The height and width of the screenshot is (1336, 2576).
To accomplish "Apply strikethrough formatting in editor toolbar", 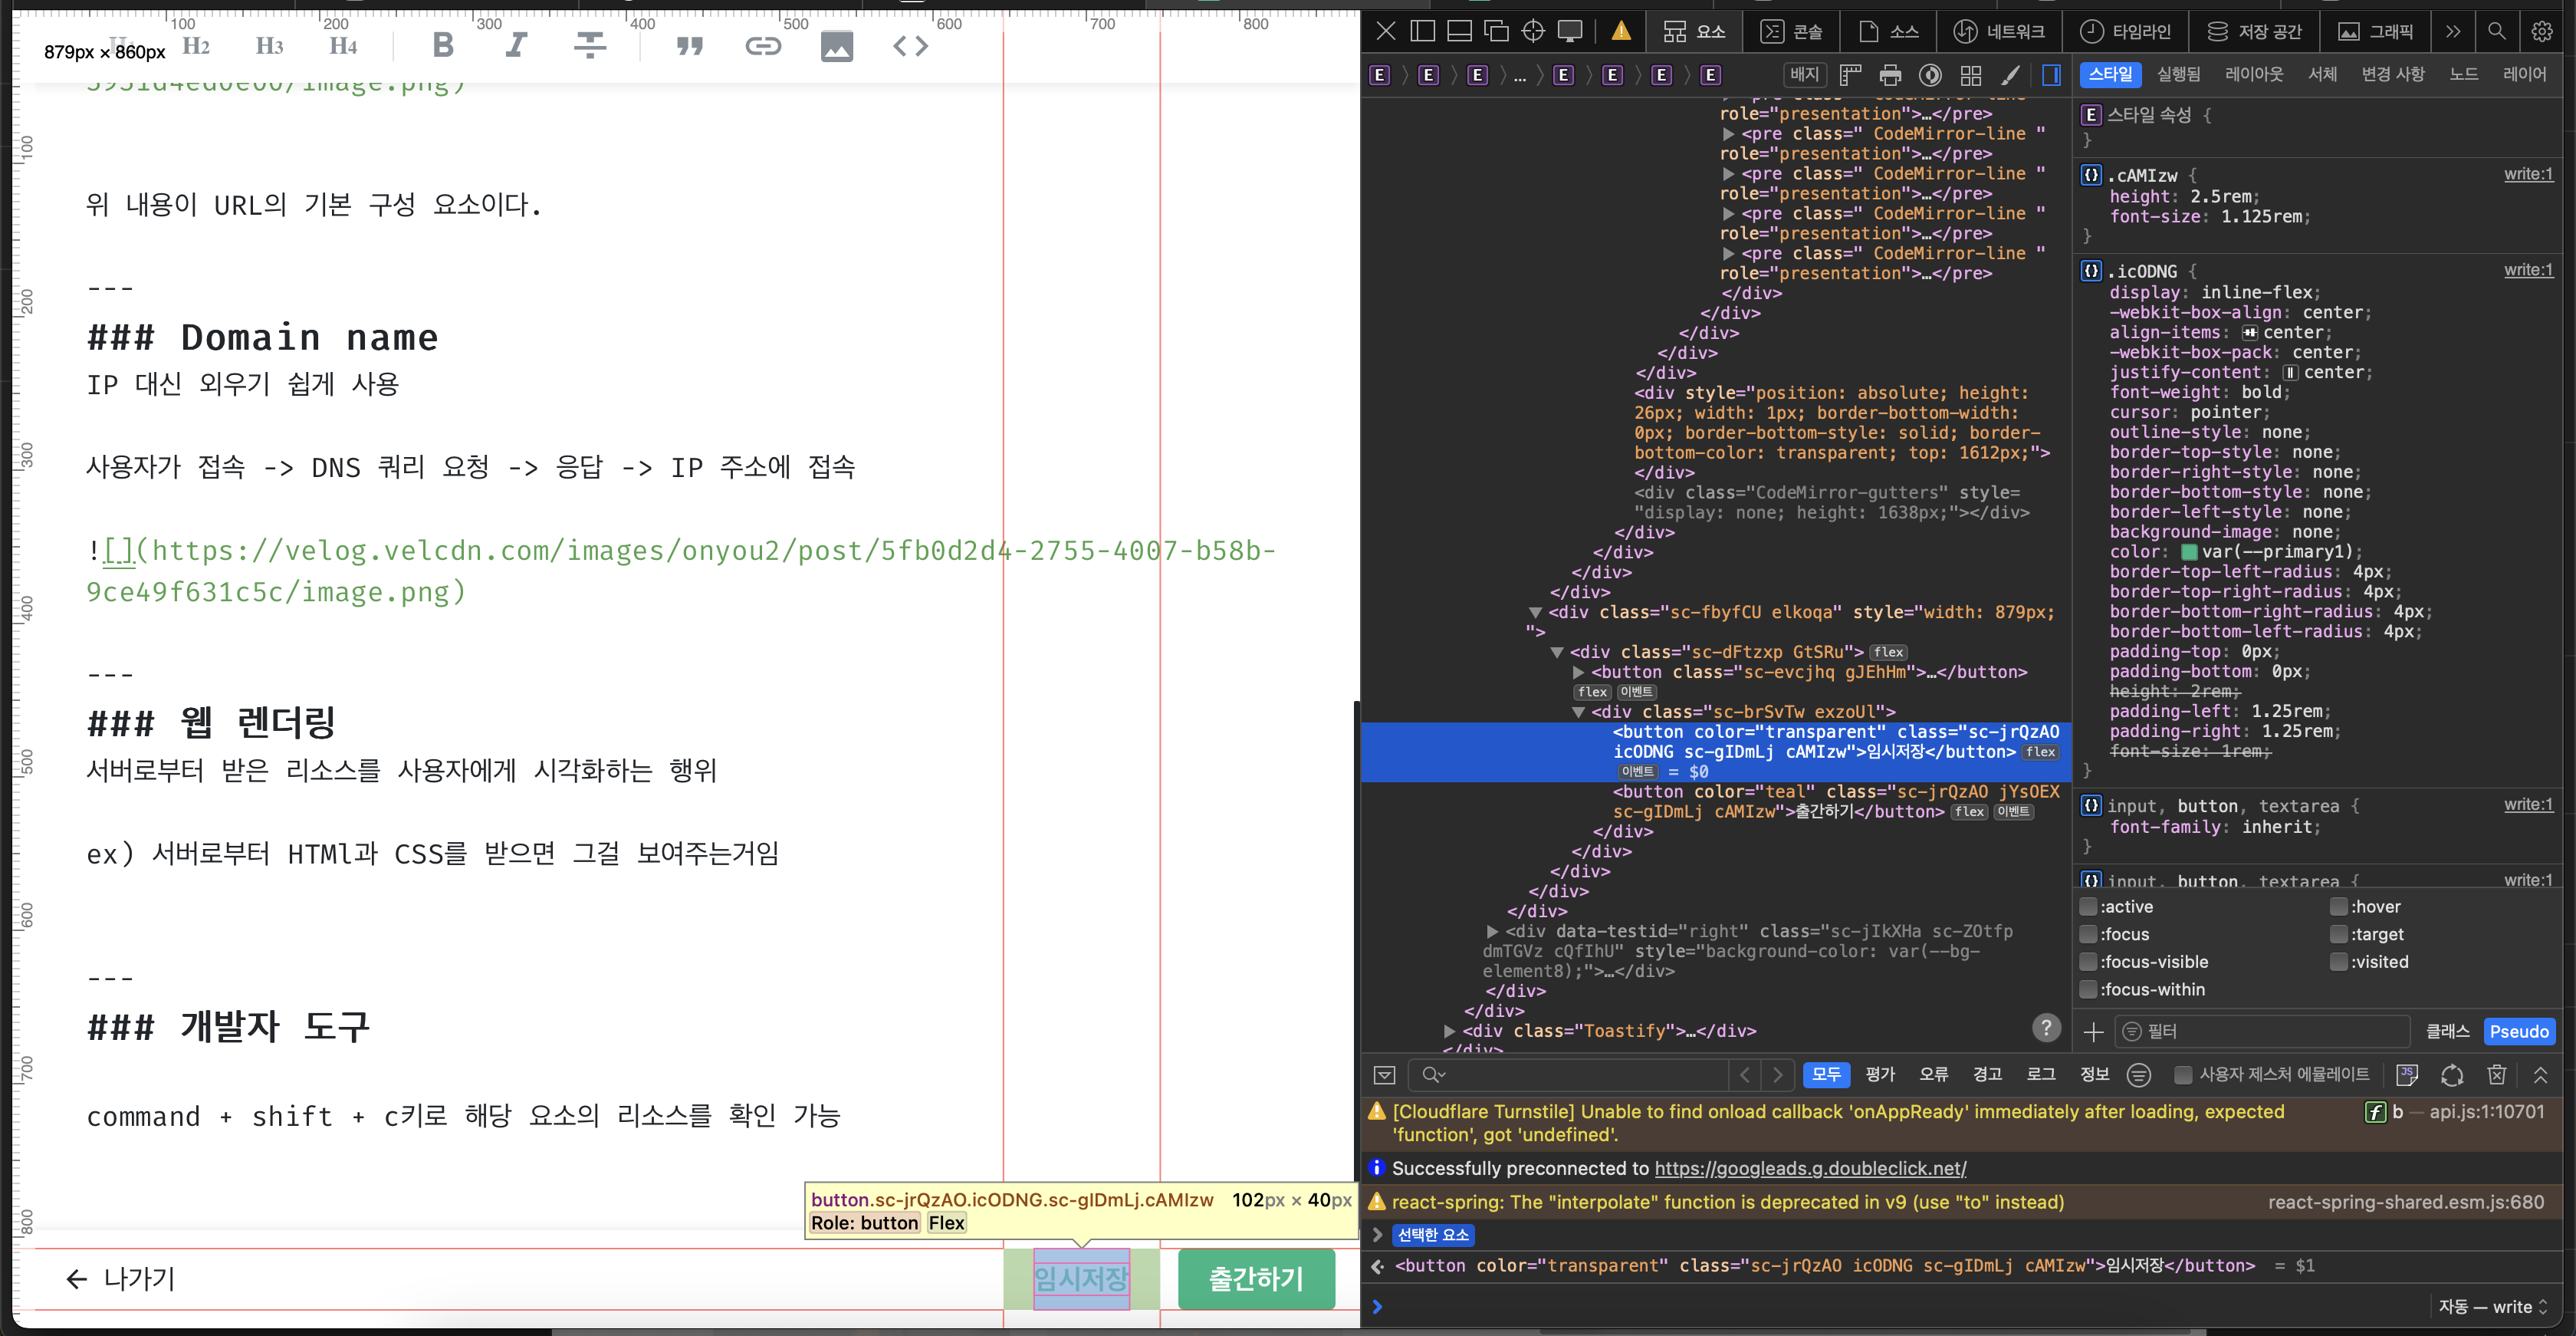I will tap(590, 45).
